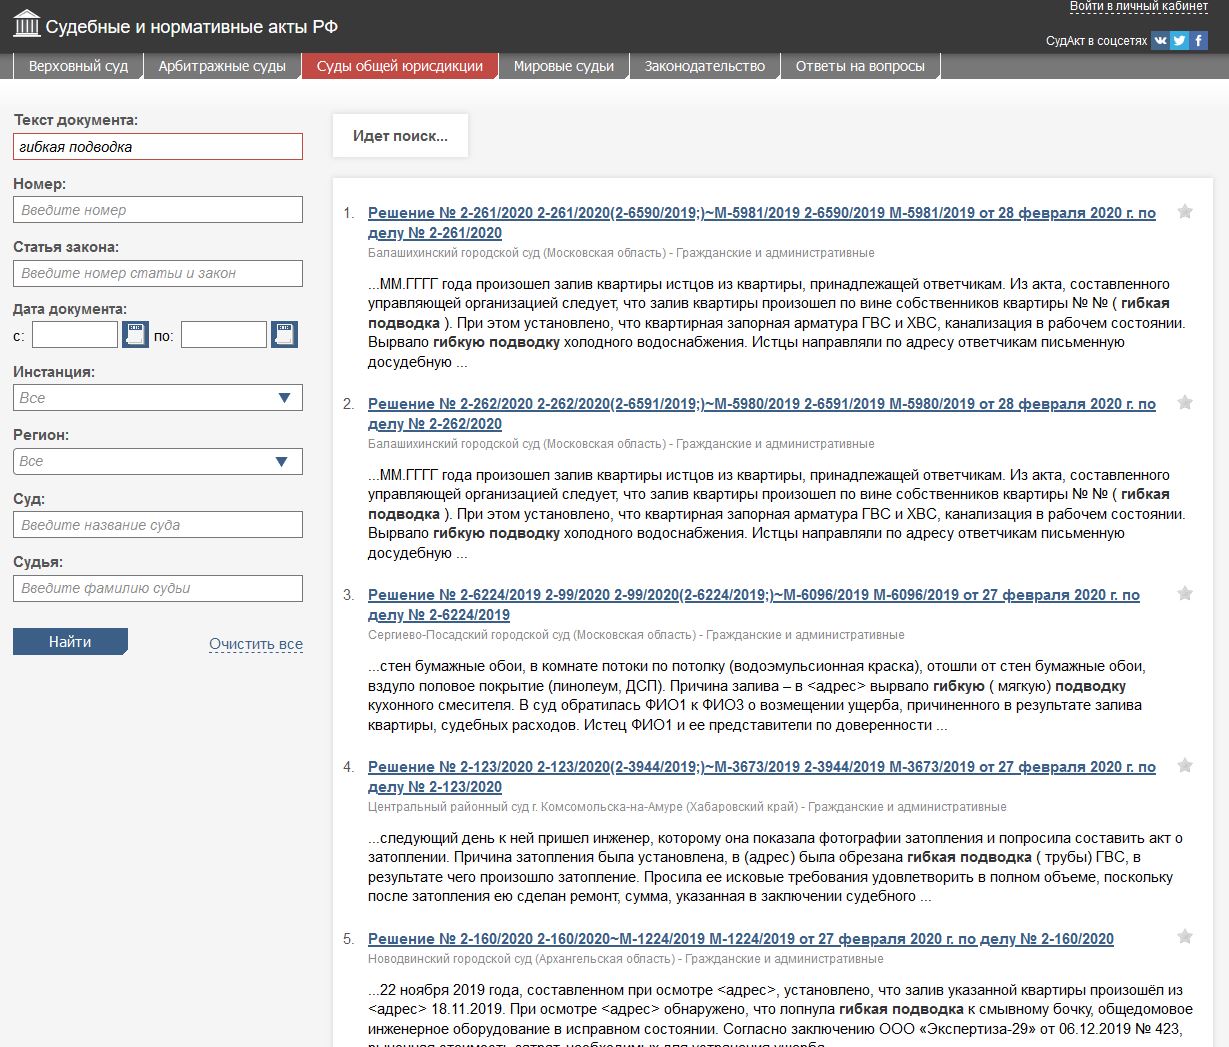Viewport: 1229px width, 1047px height.
Task: Click the Twitter icon in header
Action: [1180, 41]
